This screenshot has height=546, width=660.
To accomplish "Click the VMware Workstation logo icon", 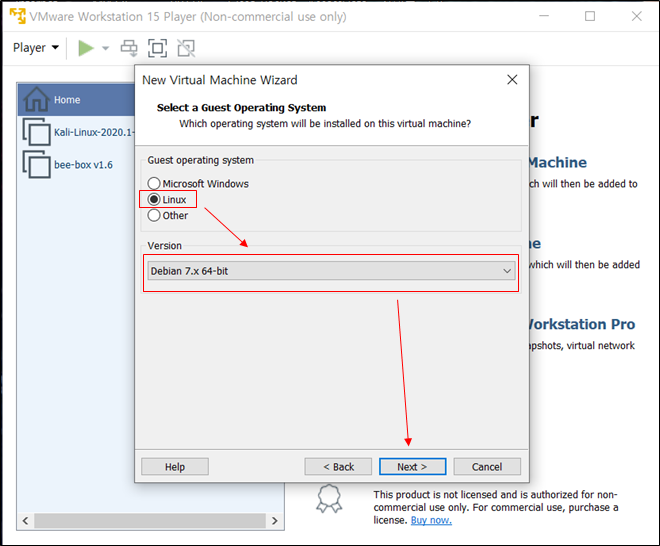I will pyautogui.click(x=17, y=16).
